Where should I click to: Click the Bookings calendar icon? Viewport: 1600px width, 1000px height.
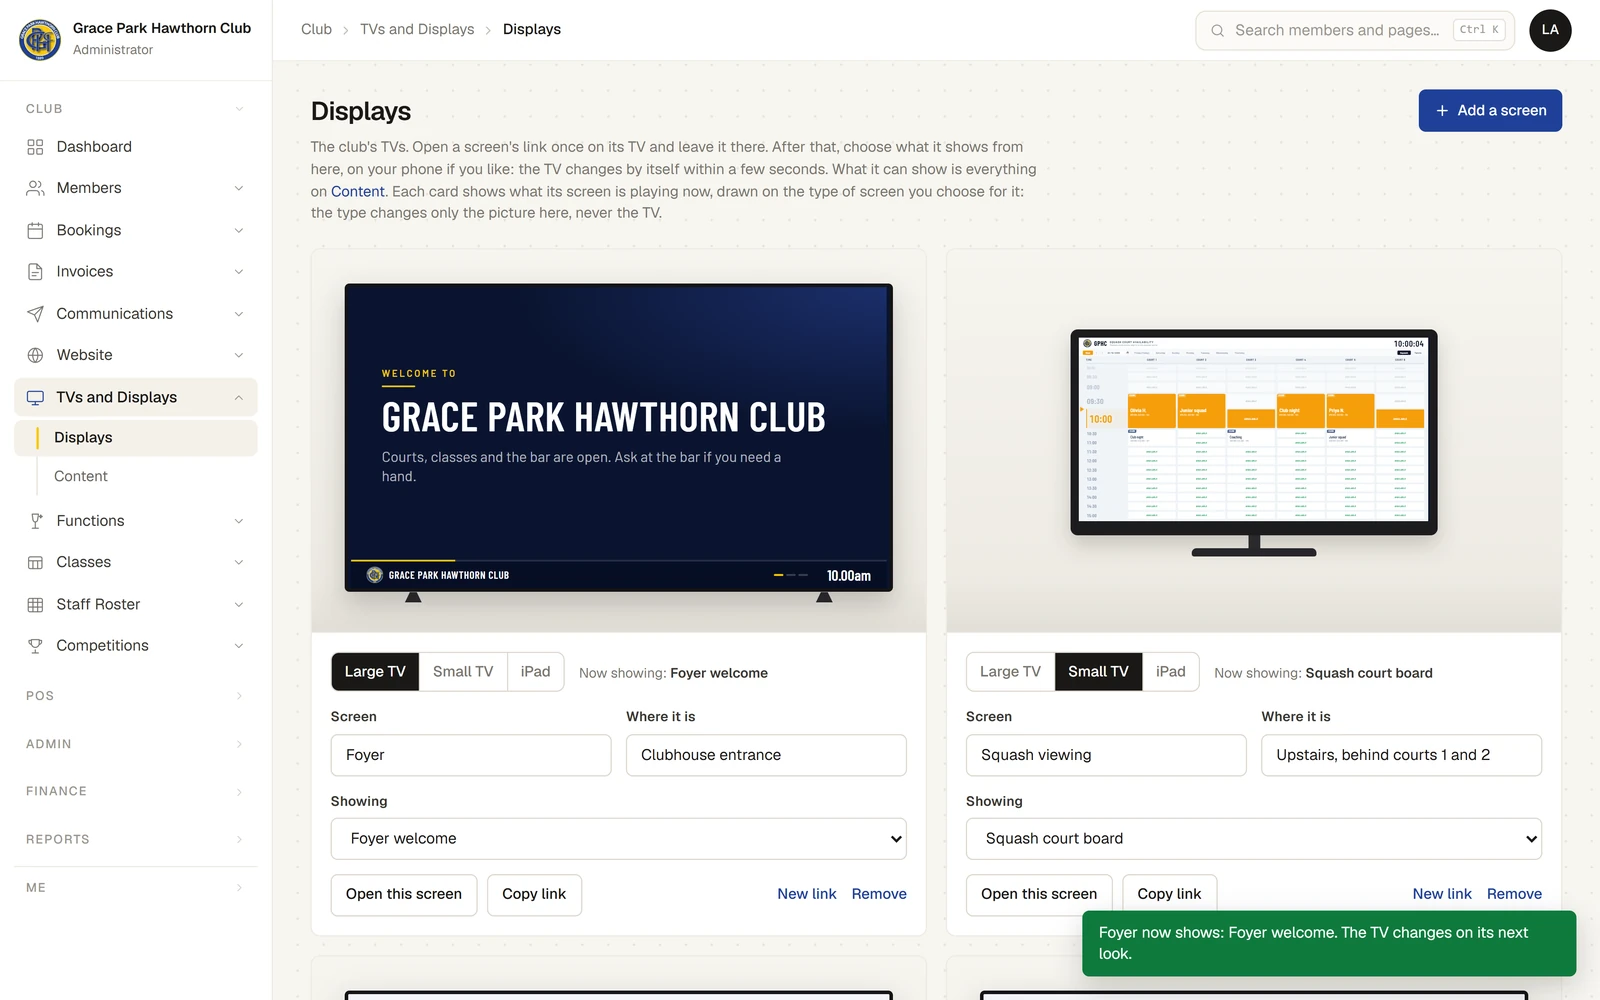coord(35,230)
